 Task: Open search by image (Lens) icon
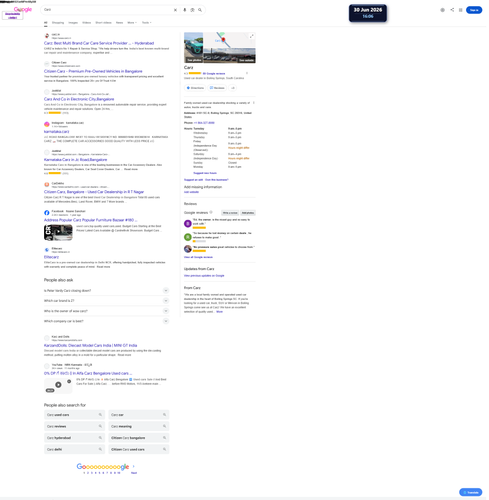pyautogui.click(x=192, y=10)
